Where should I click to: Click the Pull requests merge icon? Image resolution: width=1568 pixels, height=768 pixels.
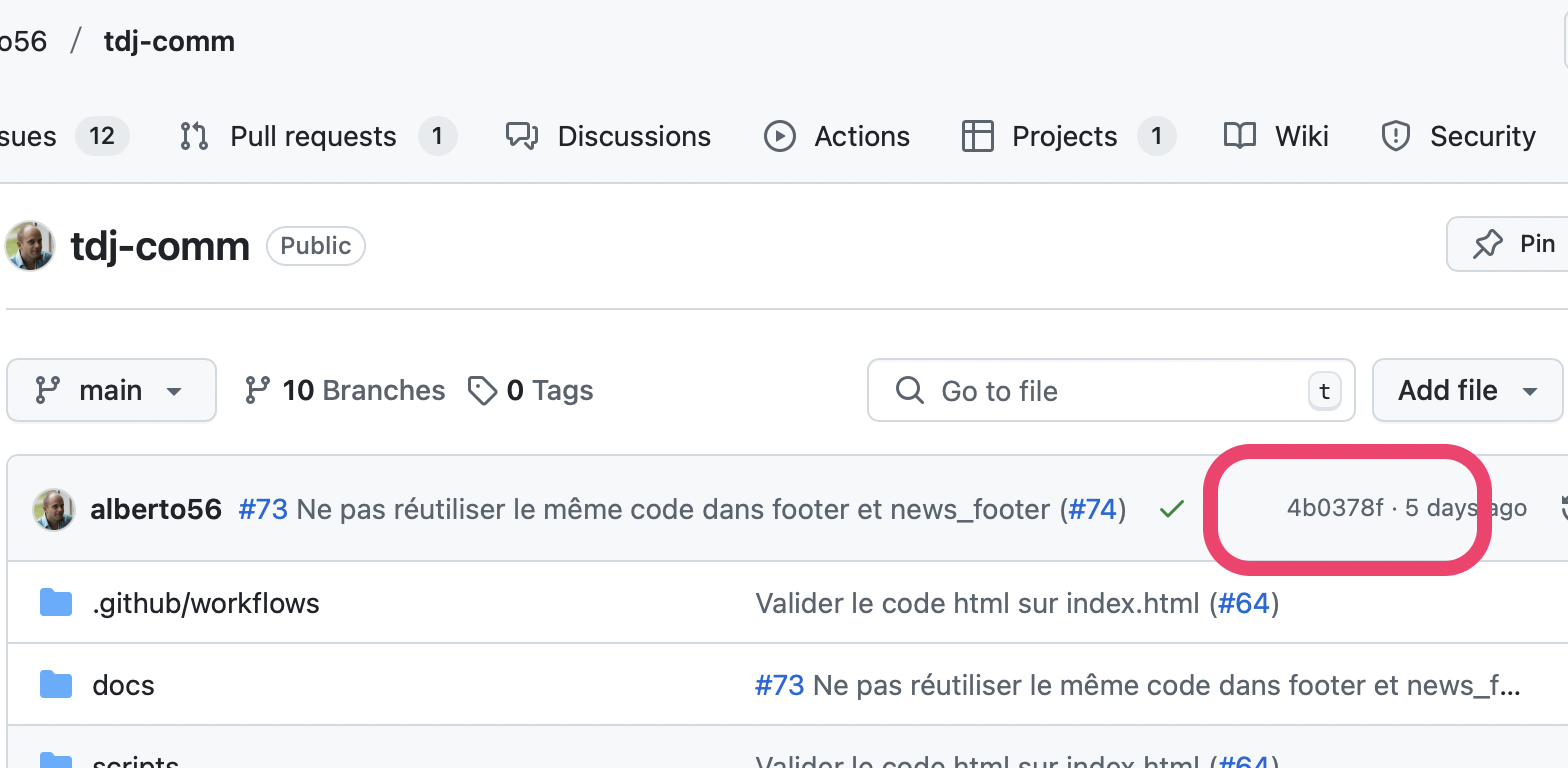194,136
